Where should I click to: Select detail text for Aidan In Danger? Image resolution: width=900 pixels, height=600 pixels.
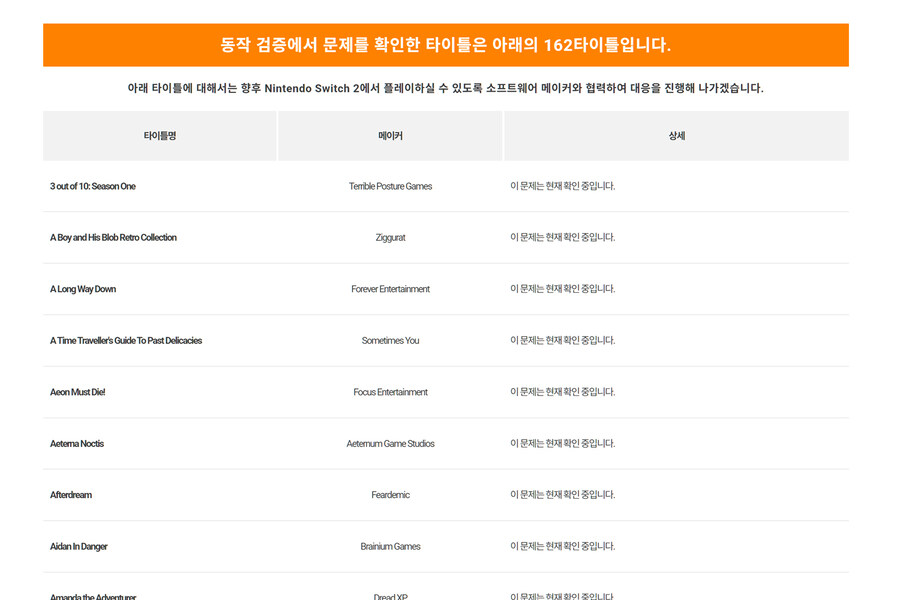point(562,547)
